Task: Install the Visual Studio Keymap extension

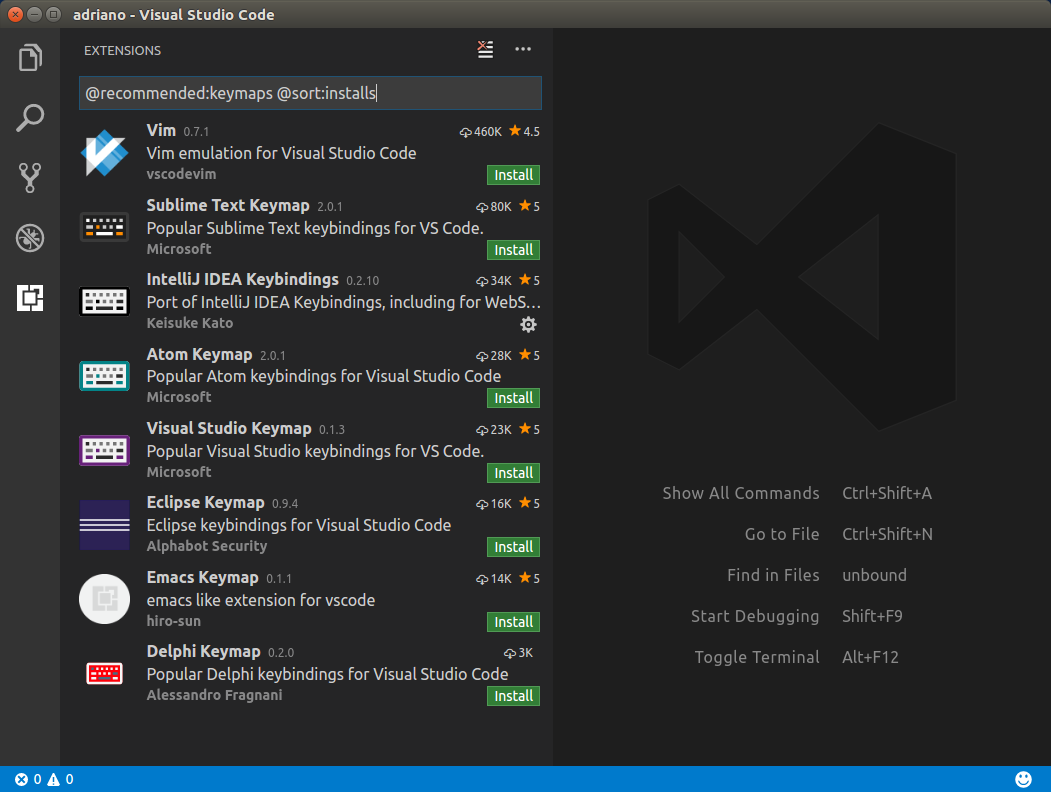Action: click(x=513, y=473)
